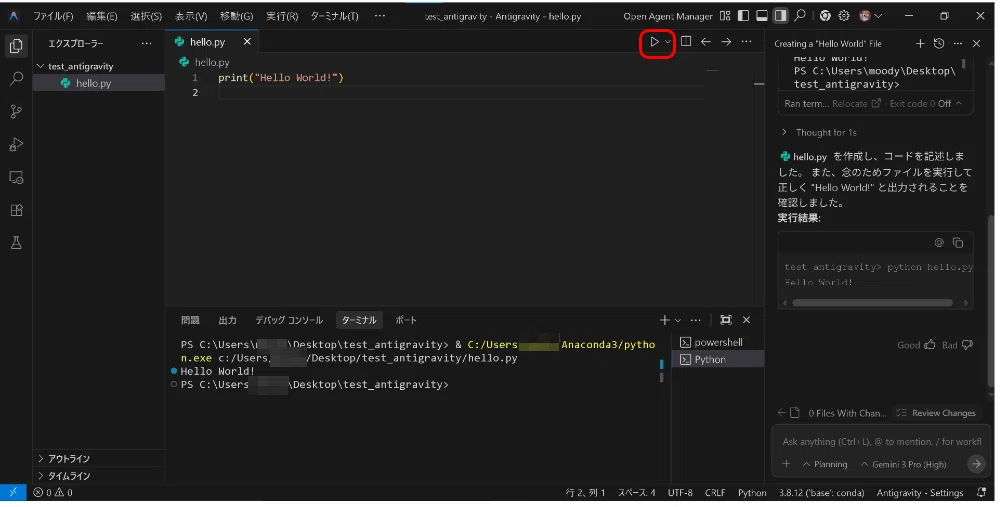Viewport: 1001px width, 507px height.
Task: Toggle the agent side panel visibility
Action: [780, 16]
